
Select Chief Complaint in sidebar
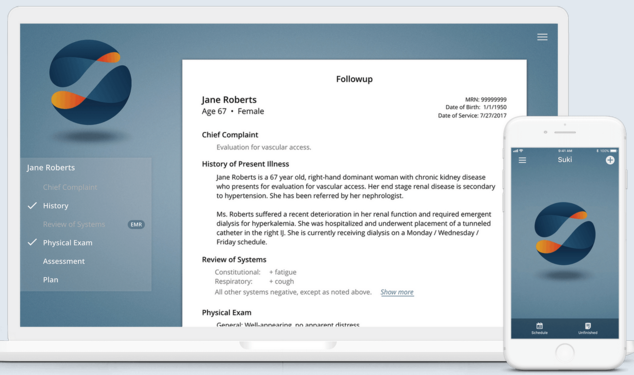[x=70, y=187]
